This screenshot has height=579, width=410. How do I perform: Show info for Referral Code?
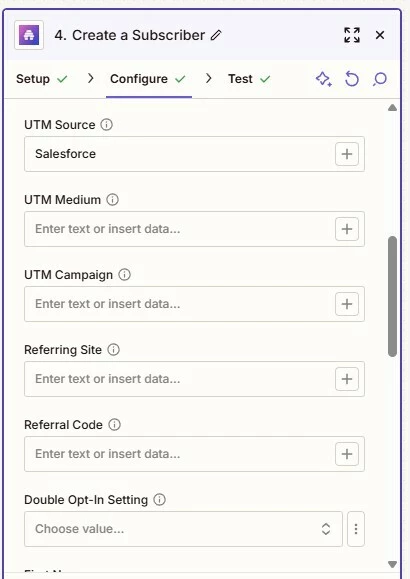pos(115,425)
